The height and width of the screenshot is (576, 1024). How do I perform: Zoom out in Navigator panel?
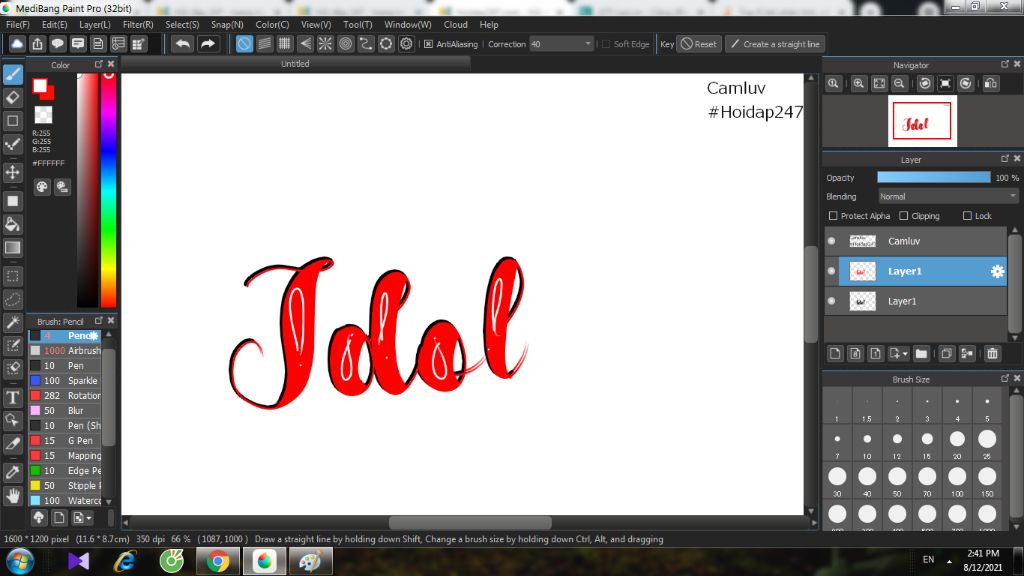click(x=899, y=84)
